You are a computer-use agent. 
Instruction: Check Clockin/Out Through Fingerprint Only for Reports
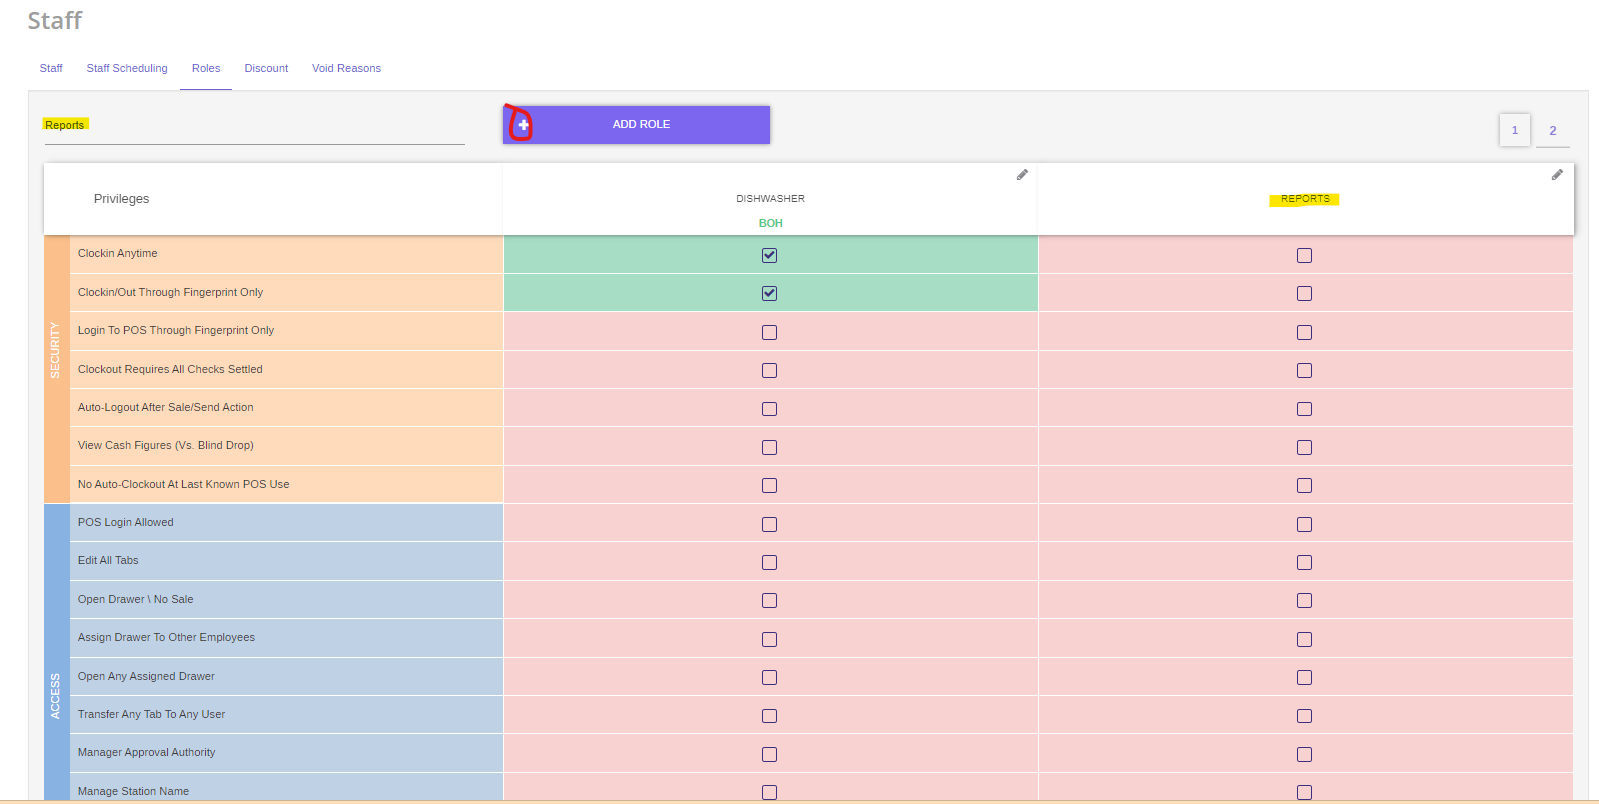pos(1304,293)
